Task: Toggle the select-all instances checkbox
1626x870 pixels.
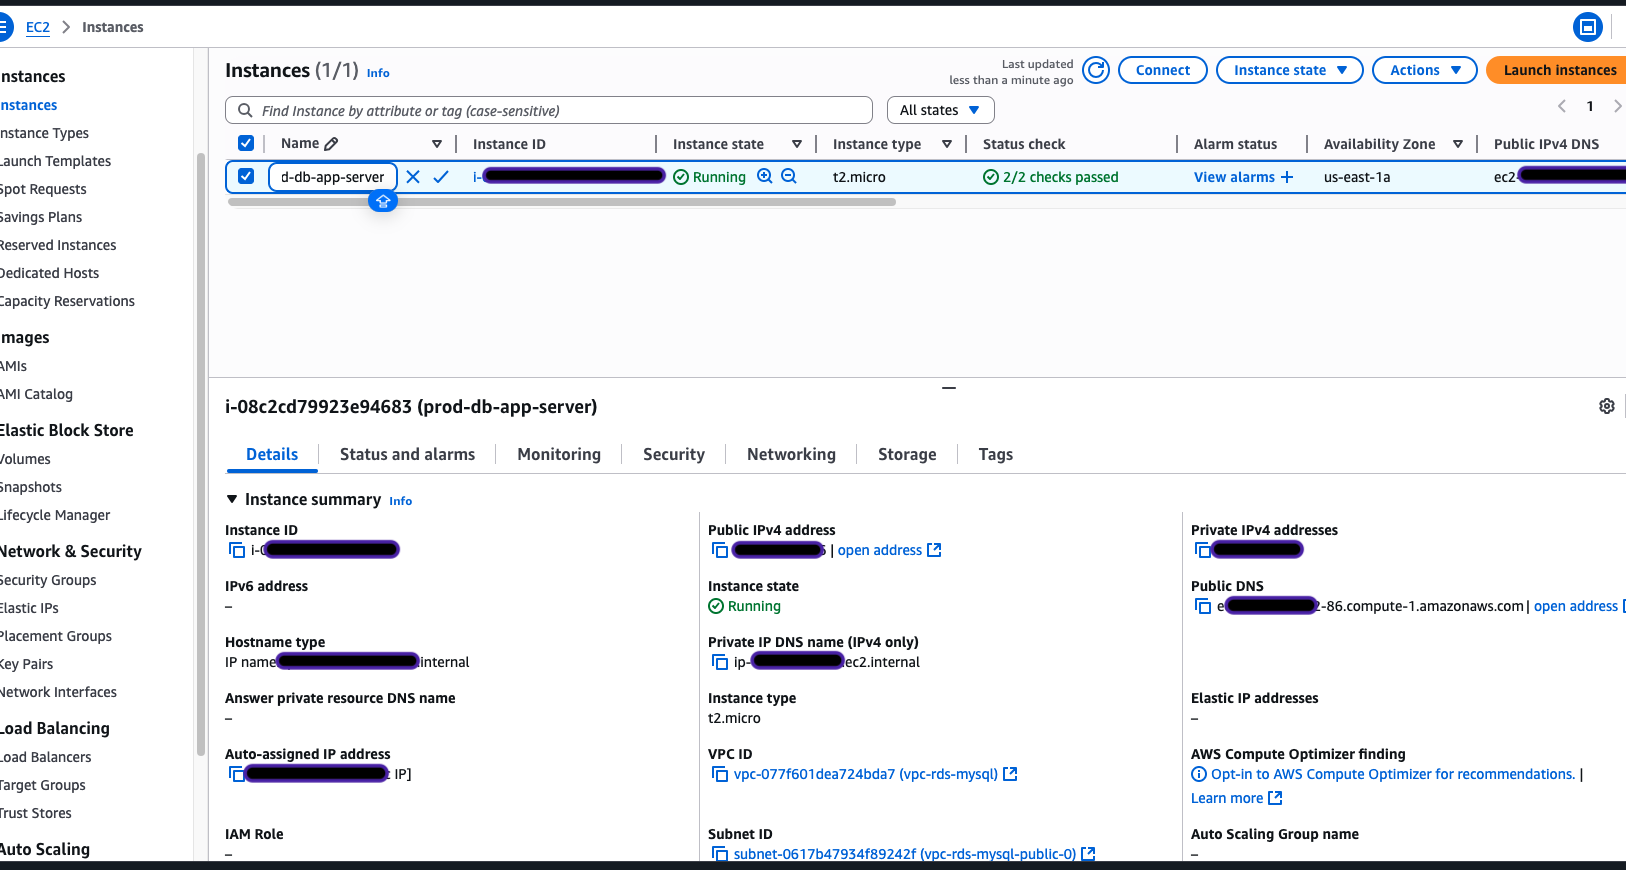Action: pyautogui.click(x=246, y=143)
